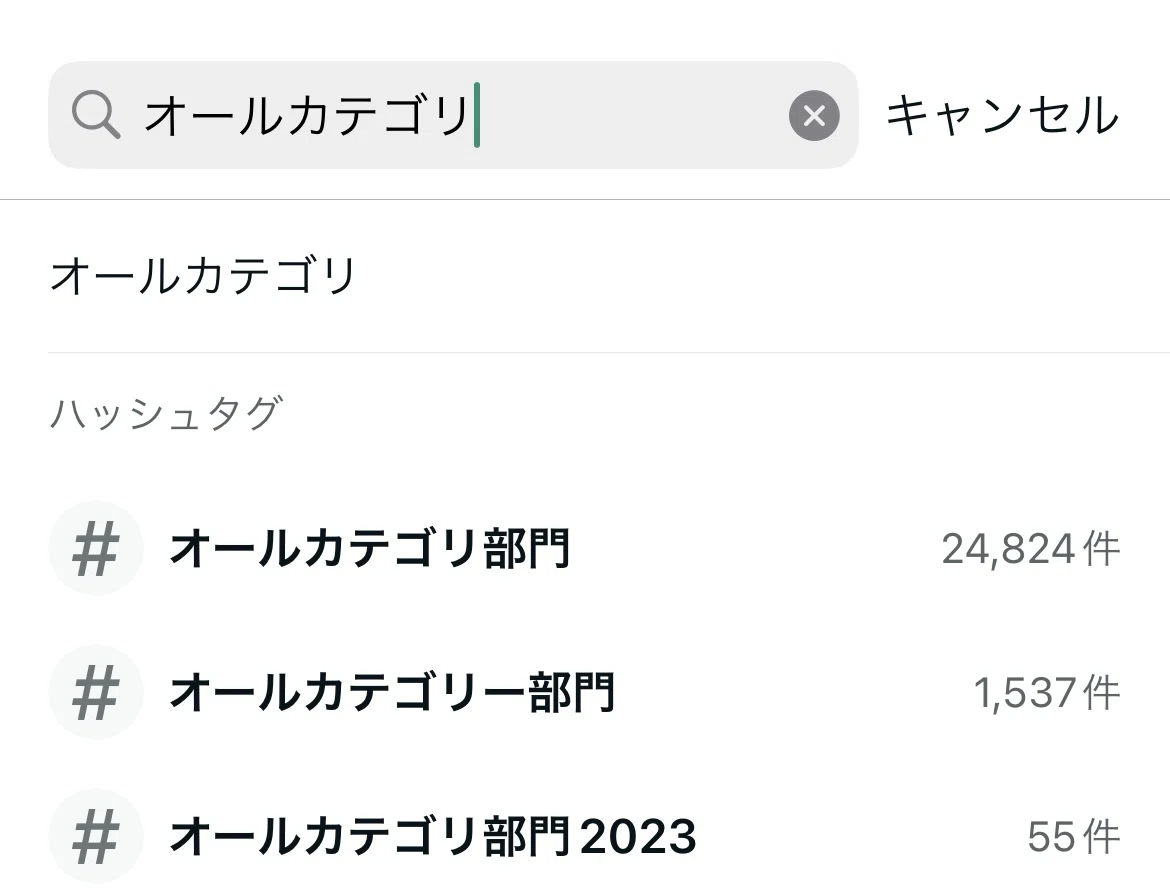This screenshot has height=888, width=1170.
Task: Select the second hashtag row
Action: [x=585, y=692]
